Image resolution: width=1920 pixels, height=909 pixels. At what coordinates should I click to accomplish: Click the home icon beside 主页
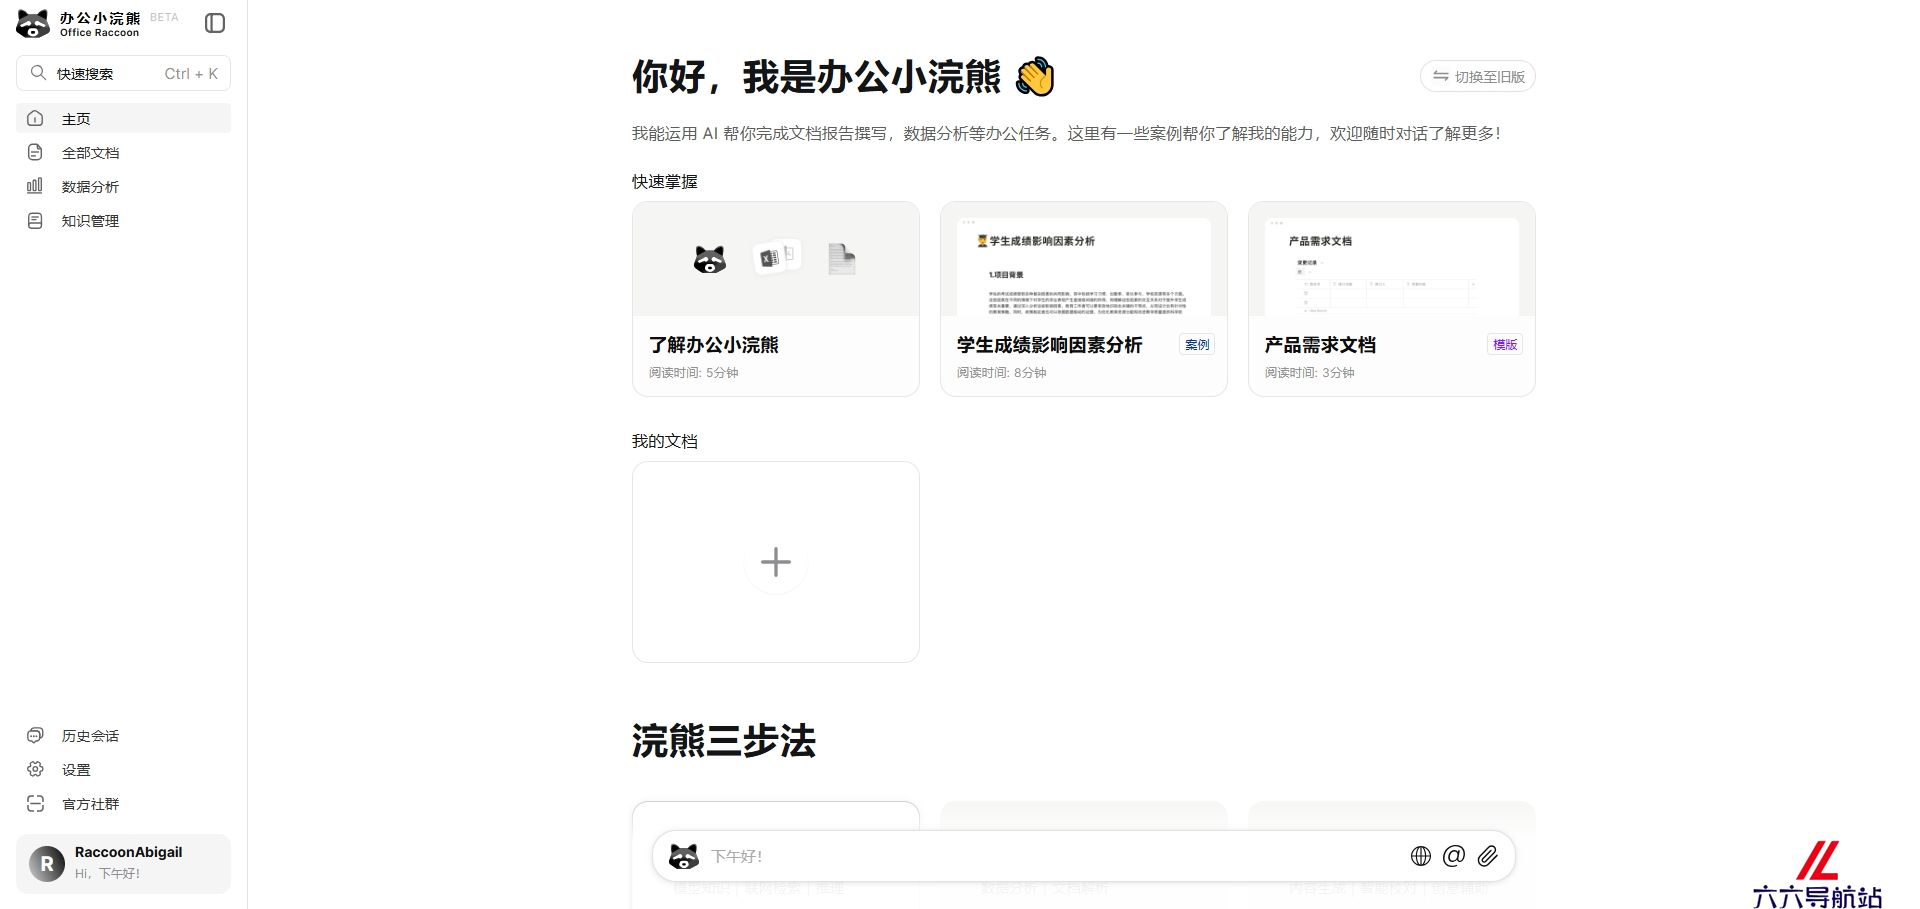click(x=35, y=118)
